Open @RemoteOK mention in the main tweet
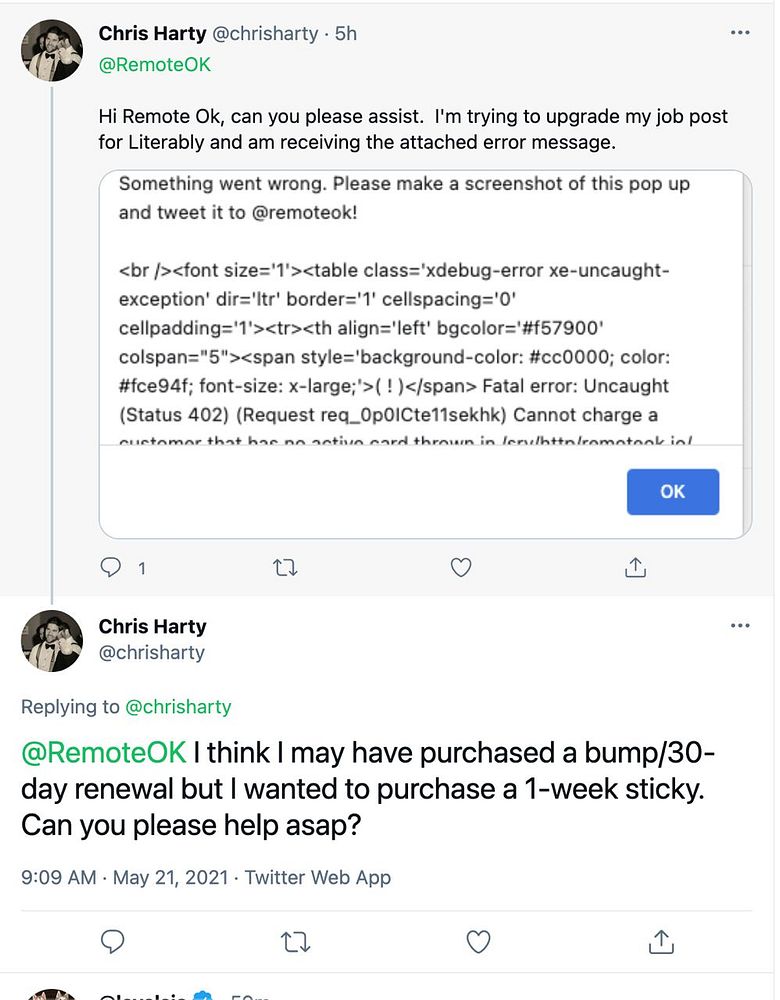This screenshot has width=780, height=1000. click(103, 753)
